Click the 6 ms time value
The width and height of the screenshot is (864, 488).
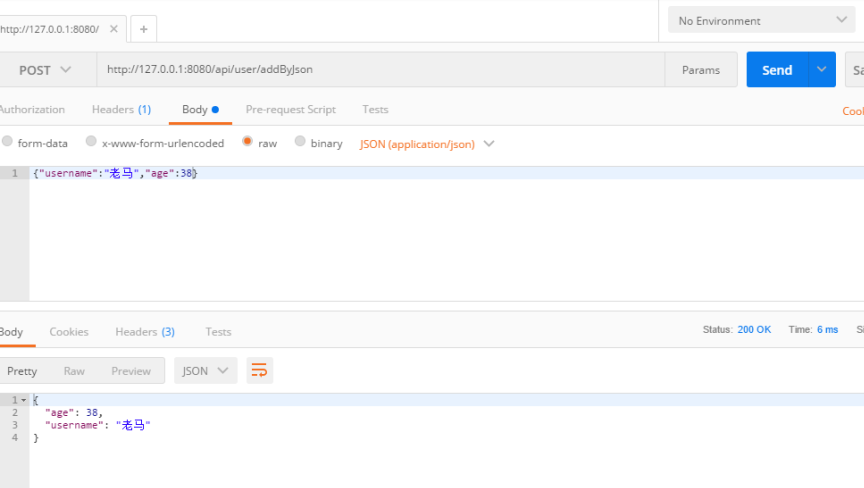click(827, 329)
